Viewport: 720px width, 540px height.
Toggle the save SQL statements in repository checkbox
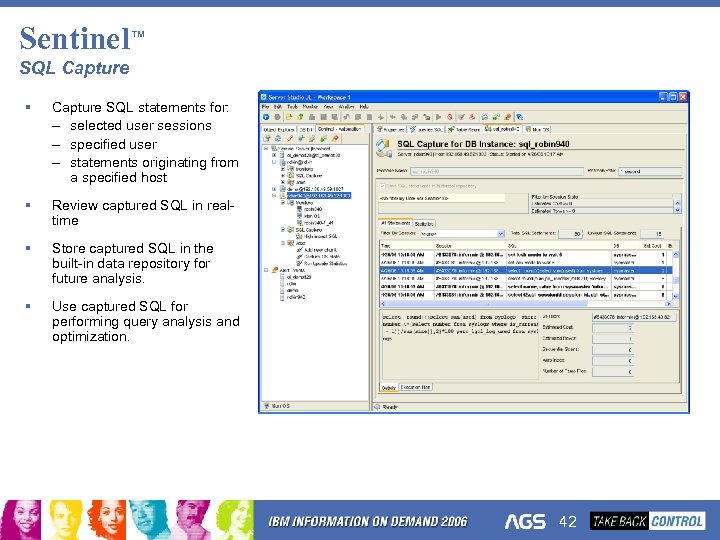pyautogui.click(x=382, y=186)
